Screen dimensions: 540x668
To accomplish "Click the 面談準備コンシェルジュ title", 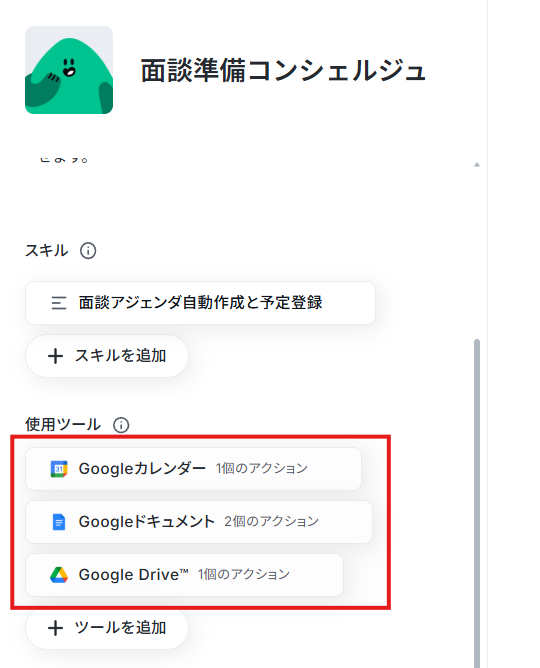I will tap(283, 70).
